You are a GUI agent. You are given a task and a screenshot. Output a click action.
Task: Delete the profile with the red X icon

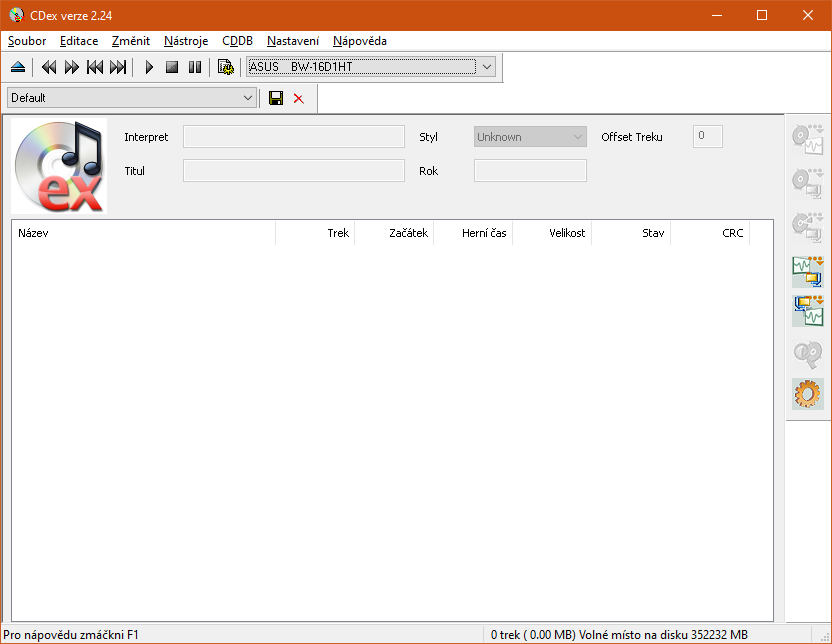299,99
